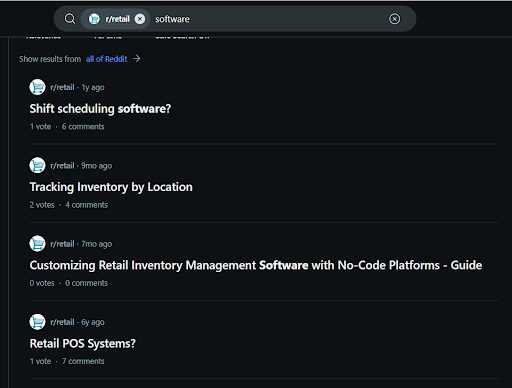This screenshot has width=512, height=388.
Task: Click r/retail avatar on Retail POS Systems post
Action: pyautogui.click(x=37, y=322)
